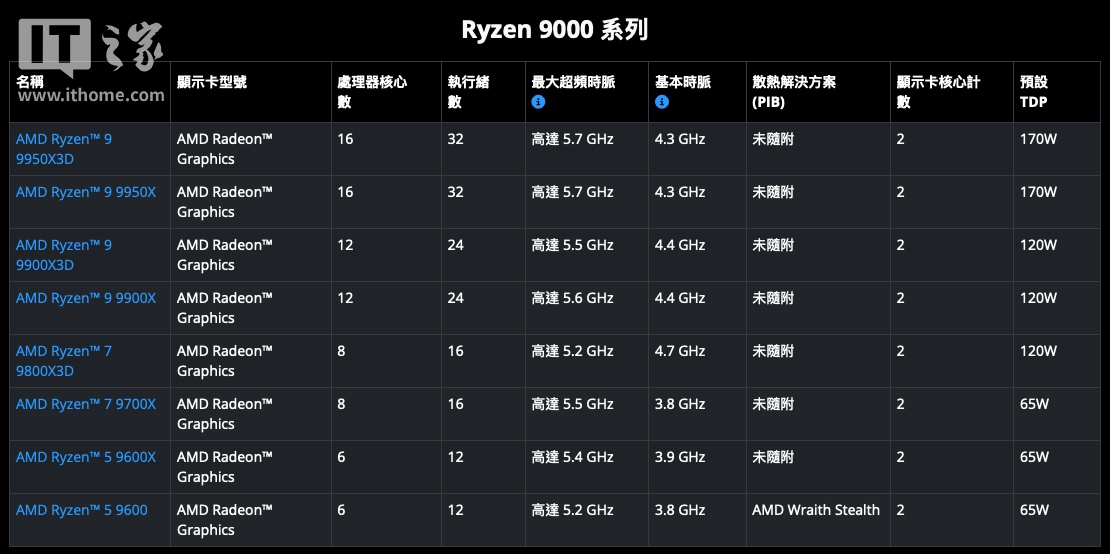Open AMD Ryzen 7 9800X3D link
1110x554 pixels.
click(64, 361)
